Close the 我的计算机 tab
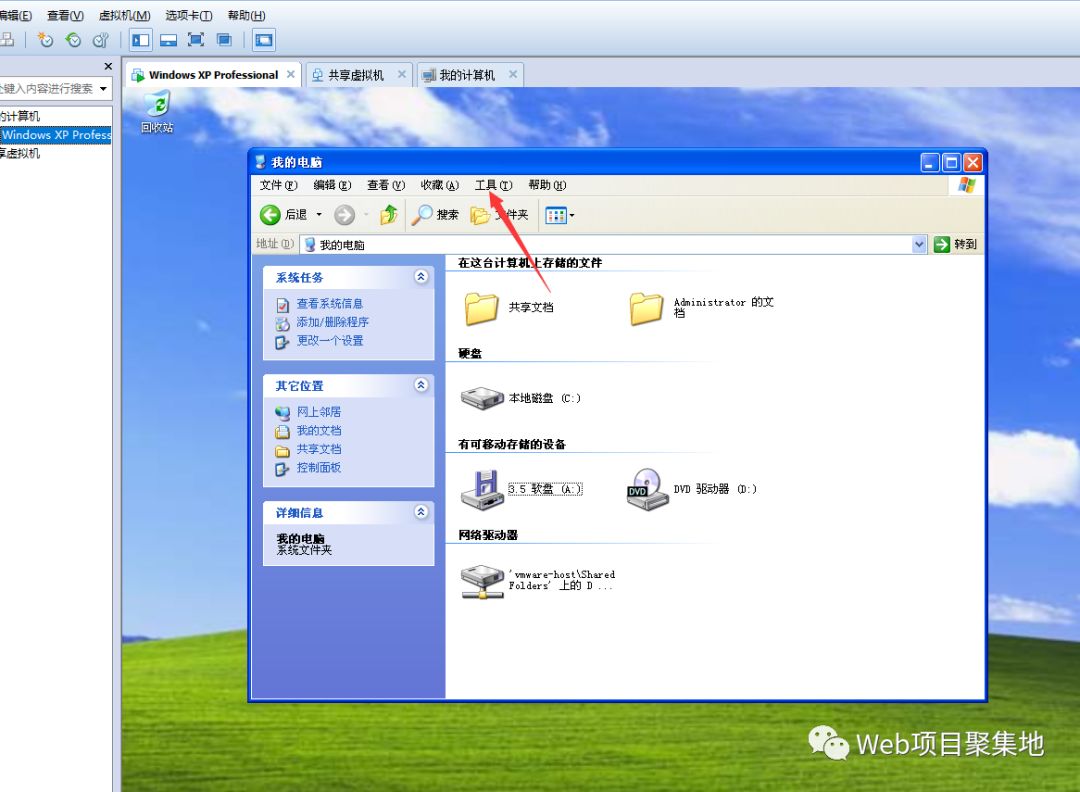The height and width of the screenshot is (792, 1080). coord(512,74)
